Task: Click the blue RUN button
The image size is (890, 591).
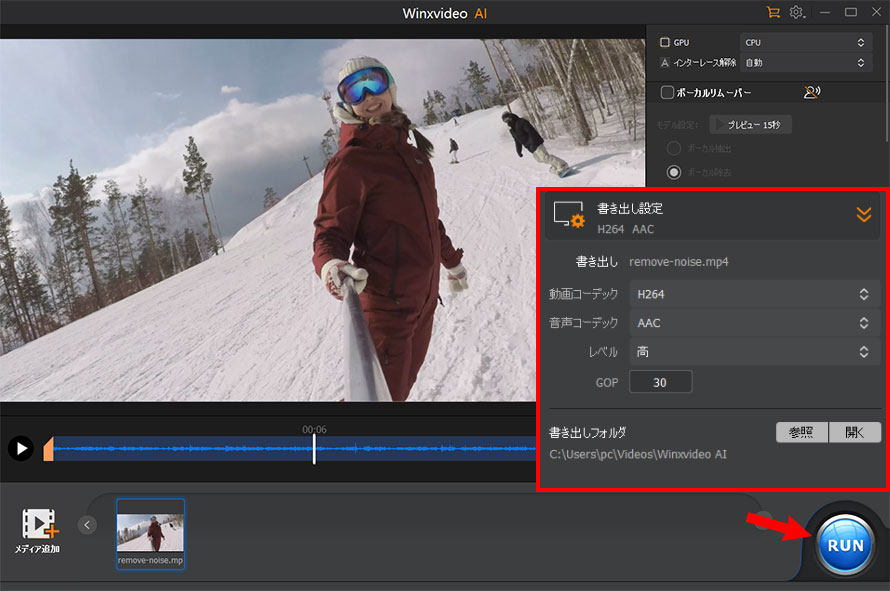Action: click(845, 546)
